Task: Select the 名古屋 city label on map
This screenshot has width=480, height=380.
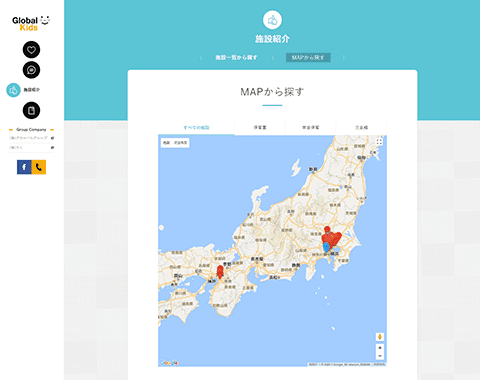Action: (257, 259)
